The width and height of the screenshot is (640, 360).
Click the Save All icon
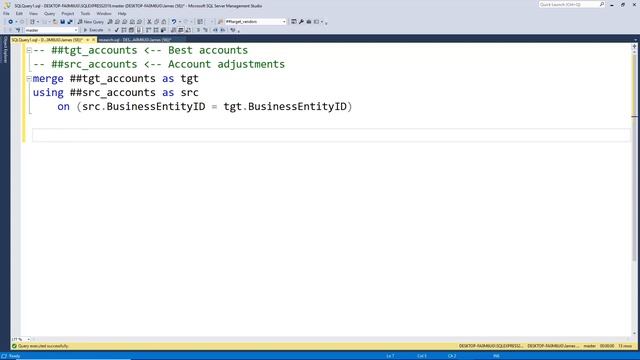(70, 22)
